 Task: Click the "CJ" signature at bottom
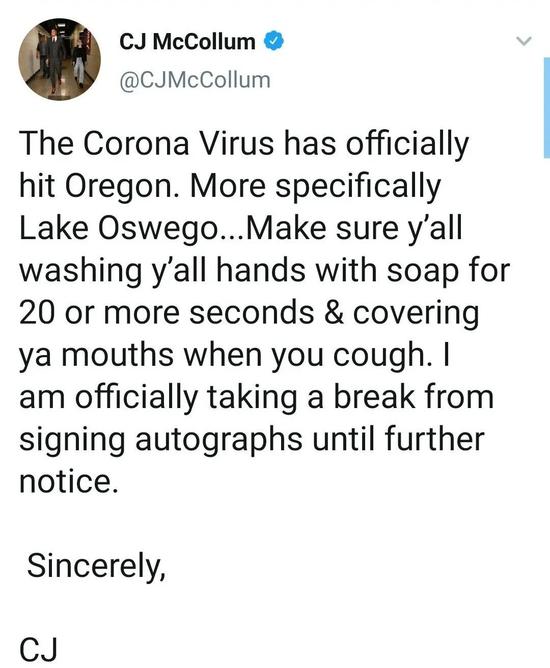click(38, 650)
